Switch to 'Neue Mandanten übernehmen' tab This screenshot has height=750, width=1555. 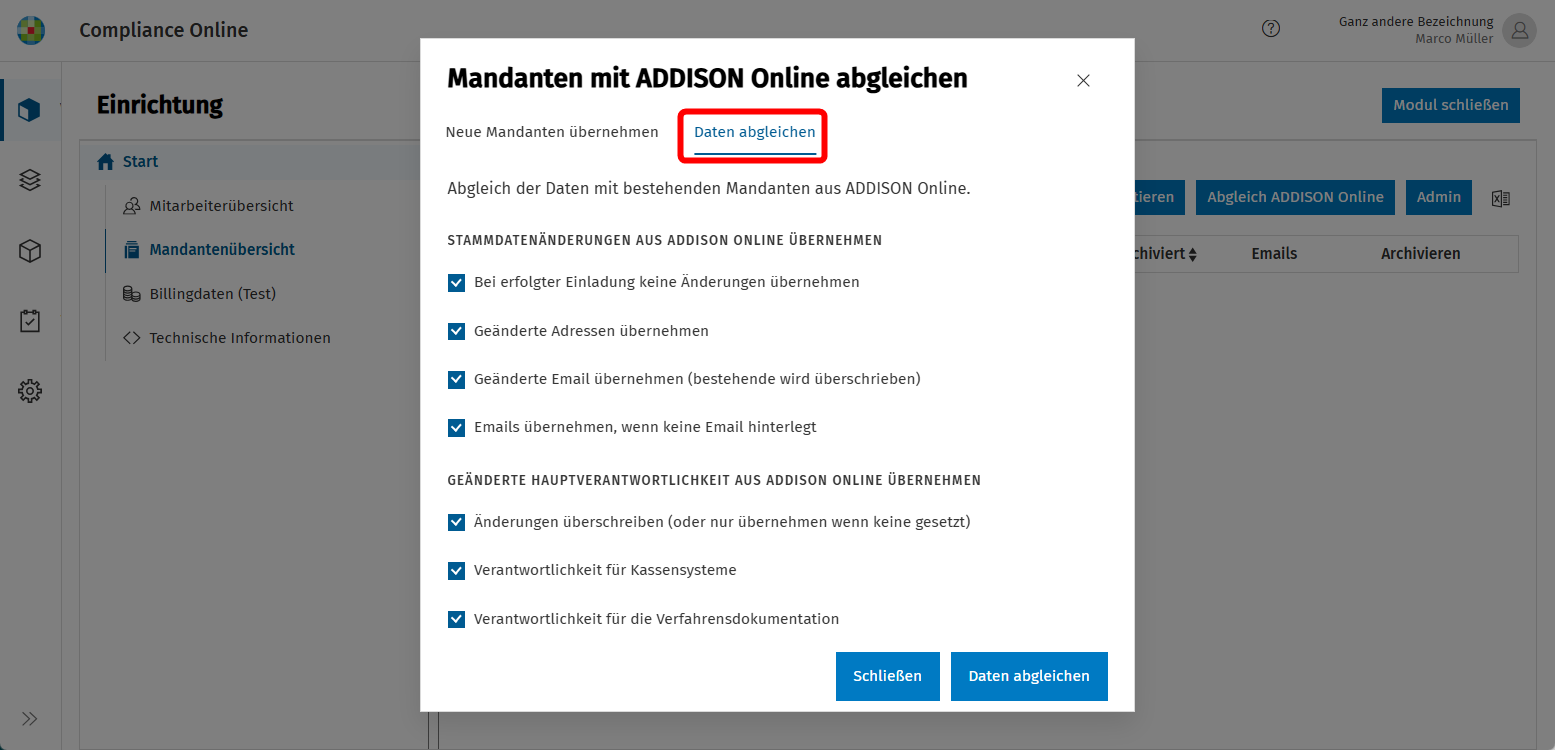[552, 132]
